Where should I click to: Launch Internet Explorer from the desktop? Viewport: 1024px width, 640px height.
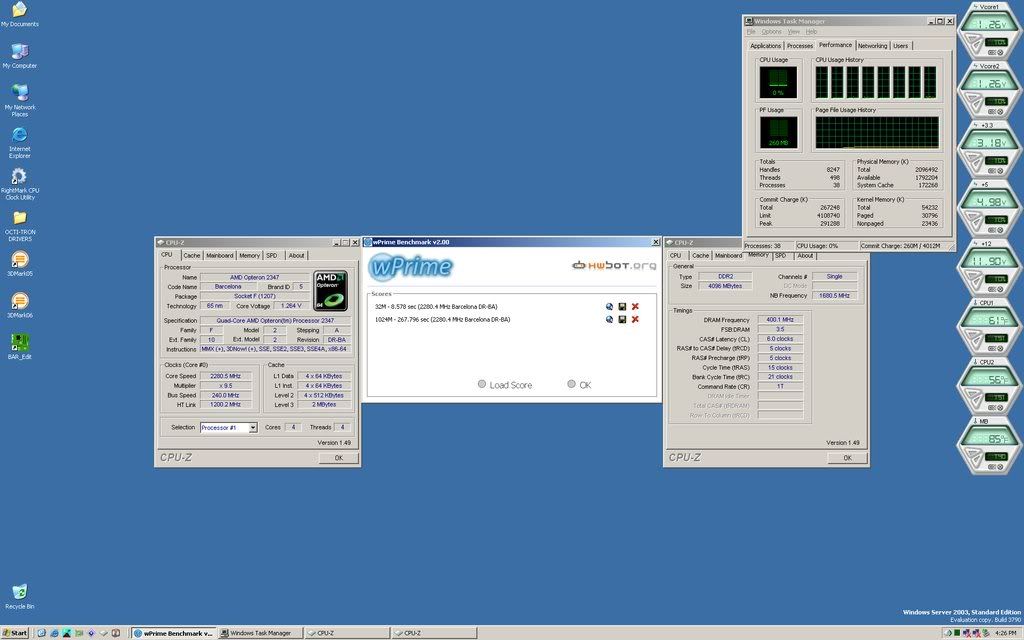pyautogui.click(x=20, y=142)
